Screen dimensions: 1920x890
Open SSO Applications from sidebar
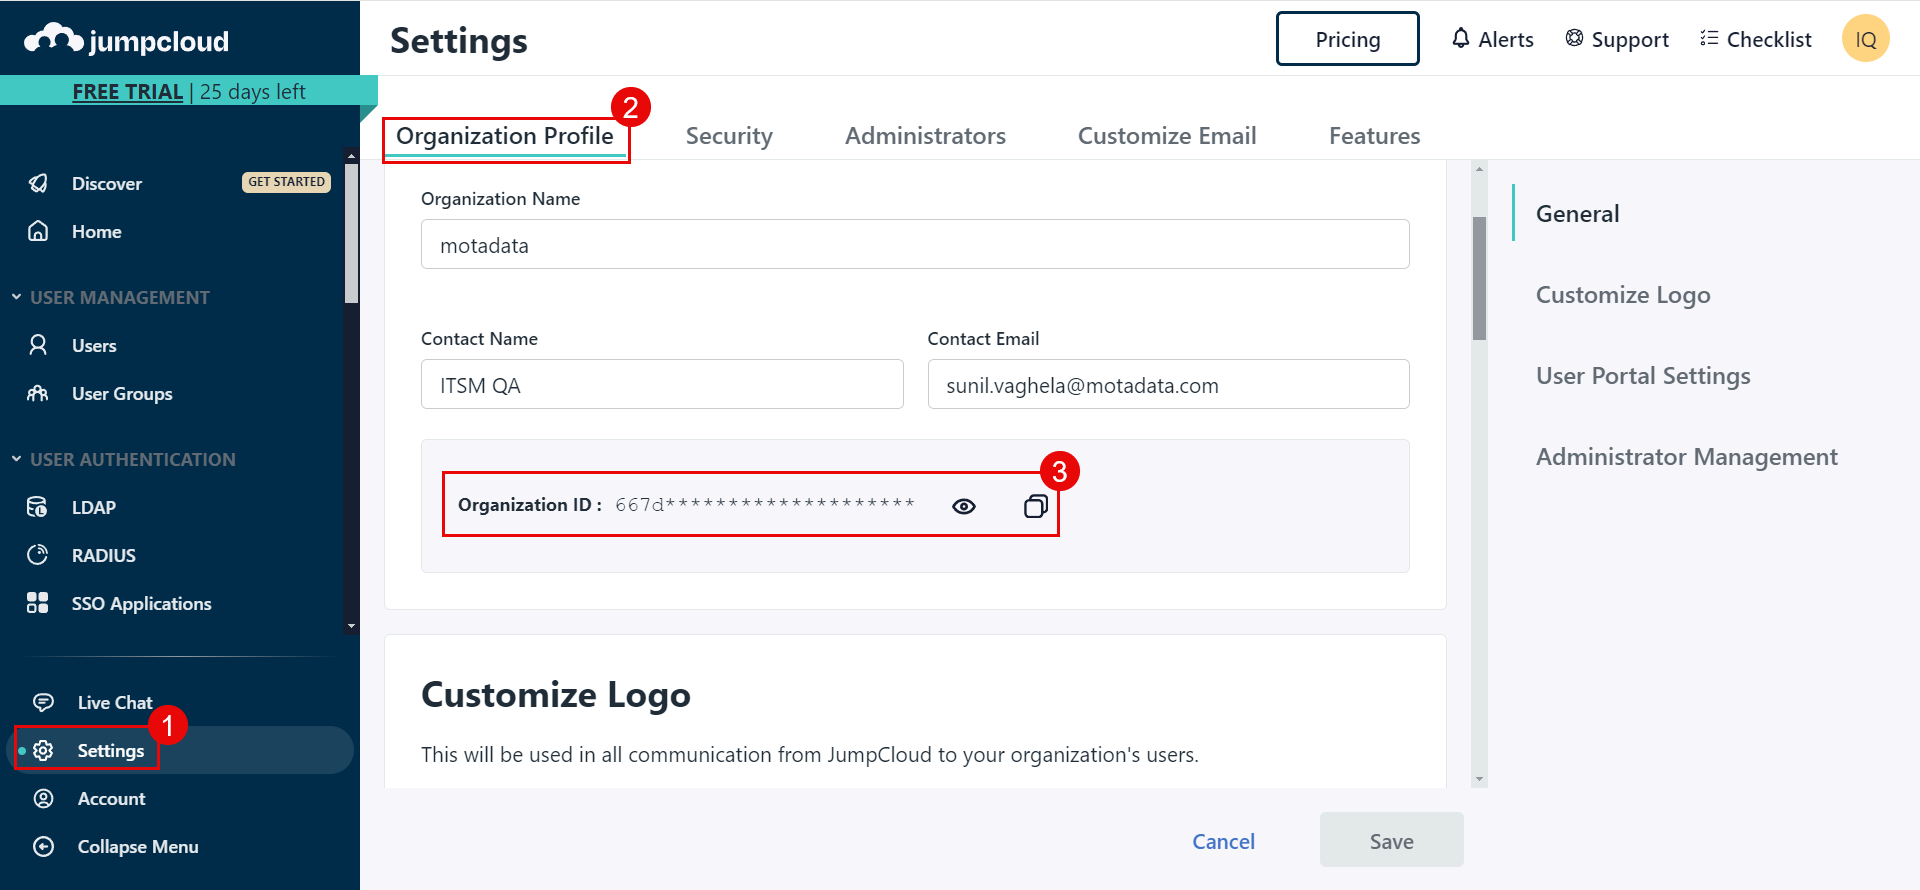coord(141,603)
